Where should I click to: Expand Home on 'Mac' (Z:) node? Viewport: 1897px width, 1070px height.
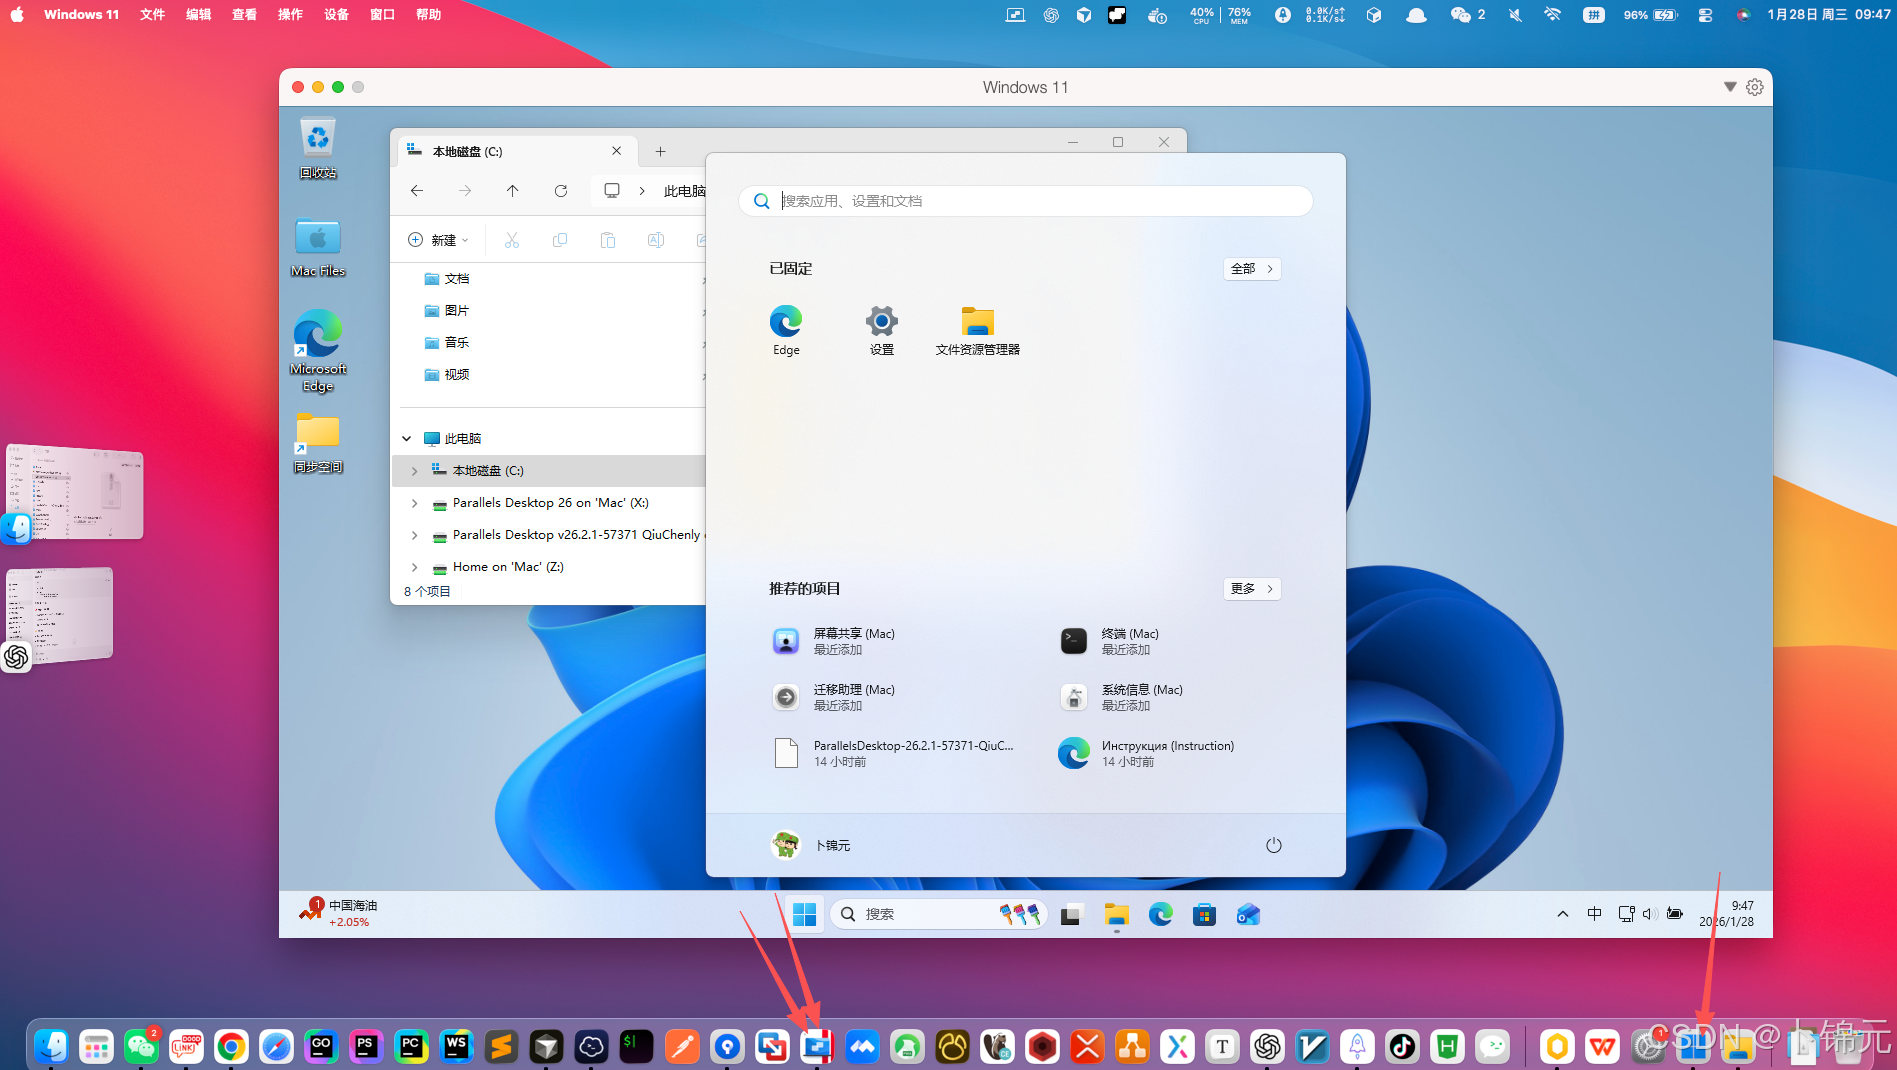(415, 567)
